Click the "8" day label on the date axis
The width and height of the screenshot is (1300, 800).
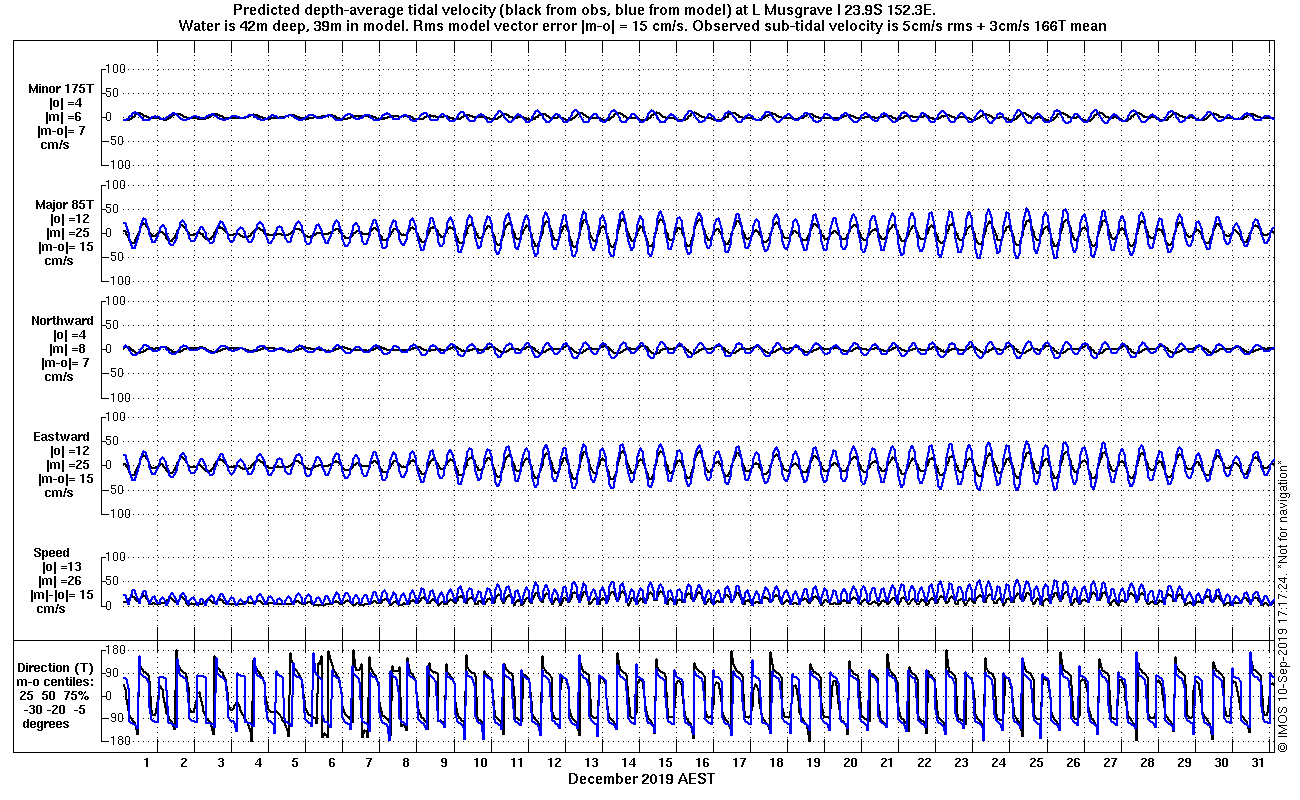[406, 763]
